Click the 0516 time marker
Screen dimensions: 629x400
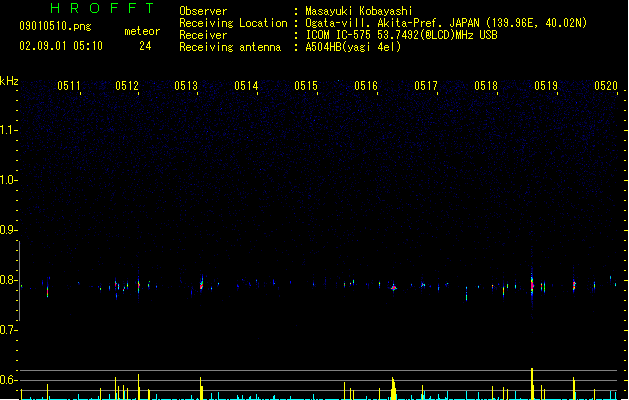[366, 86]
